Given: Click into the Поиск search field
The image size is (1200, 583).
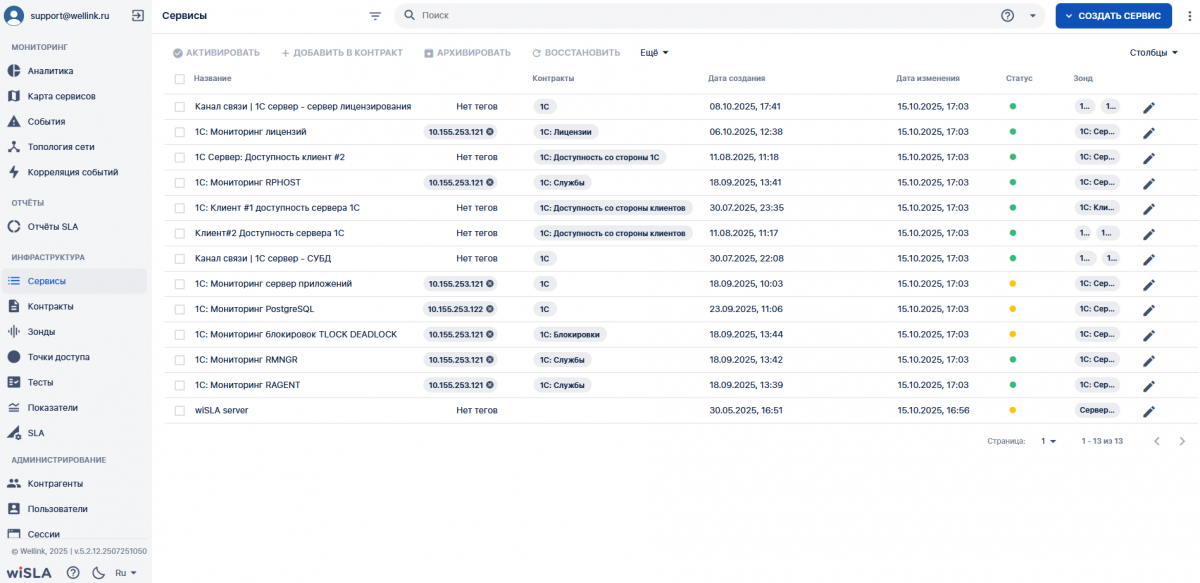Looking at the screenshot, I should point(700,16).
